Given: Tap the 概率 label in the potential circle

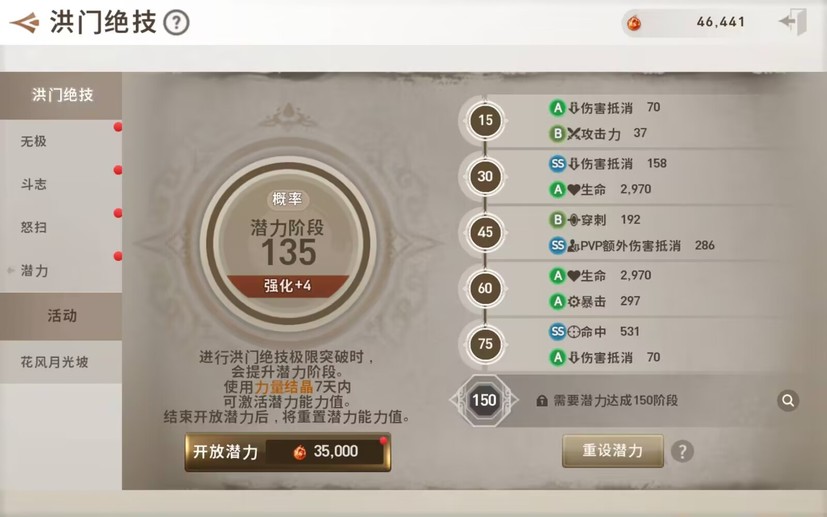Looking at the screenshot, I should (287, 199).
